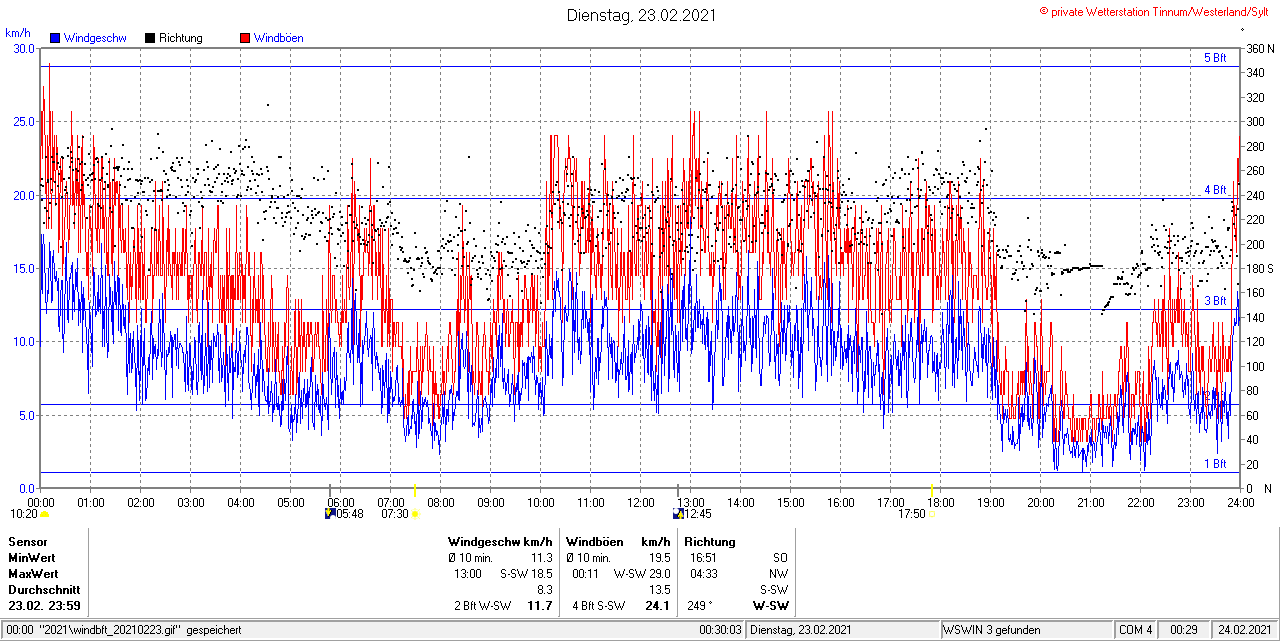
Task: Click the WSWIN 3 gefunden status entry
Action: (991, 630)
